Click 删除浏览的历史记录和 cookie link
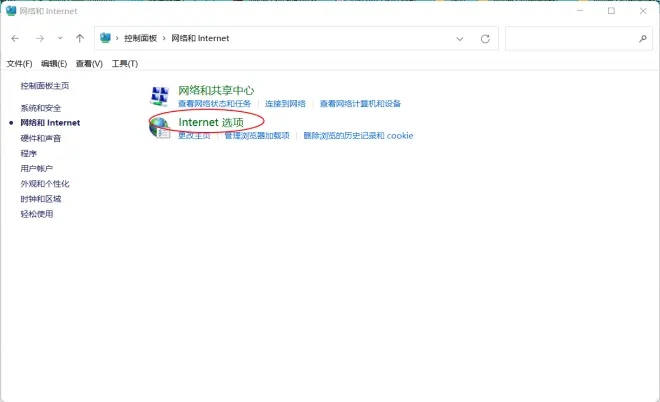The height and width of the screenshot is (402, 660). point(358,136)
